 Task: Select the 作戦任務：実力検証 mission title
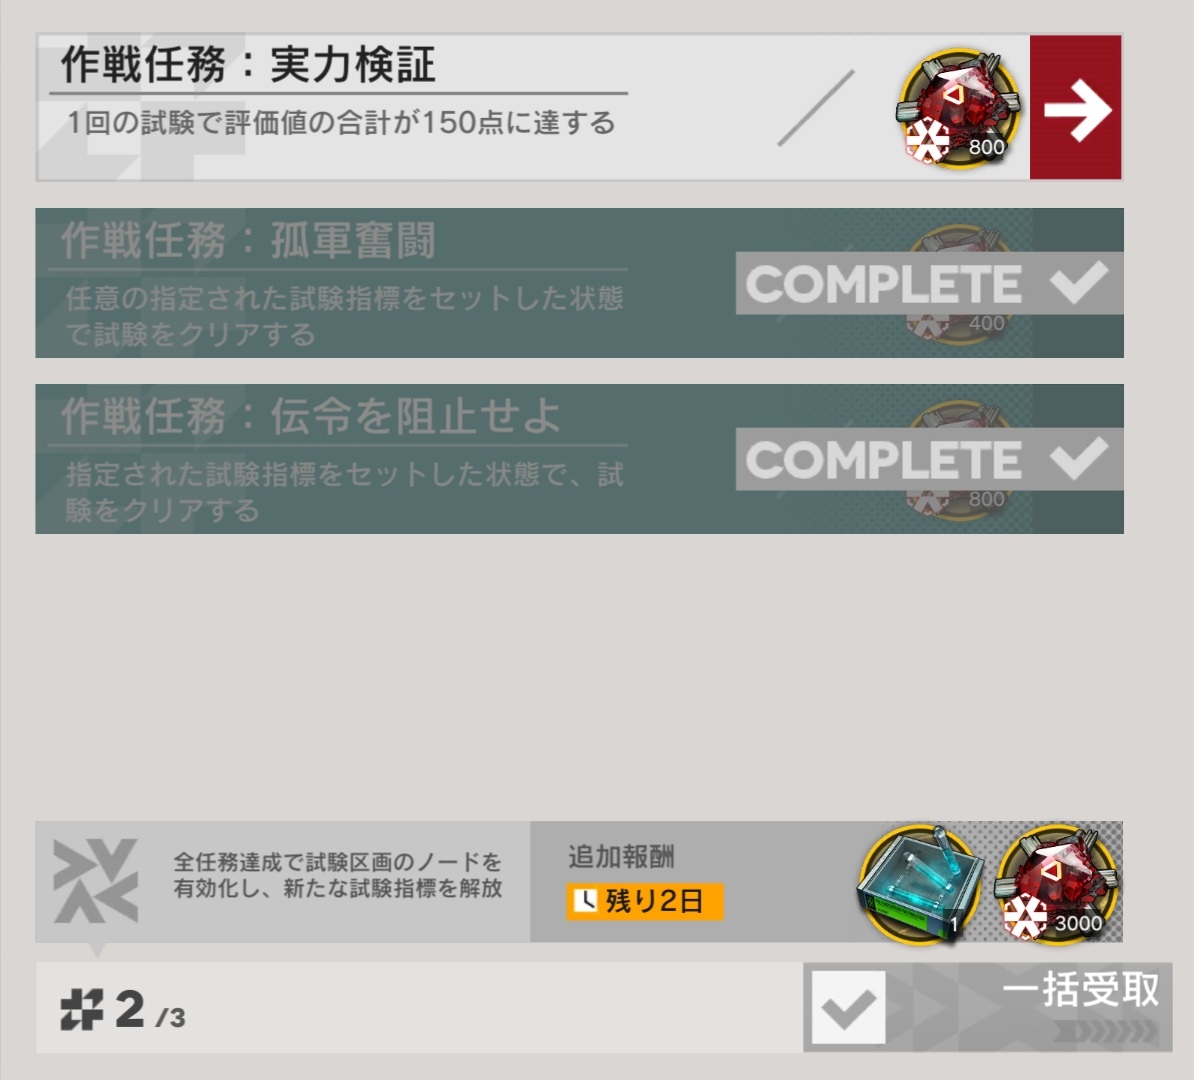click(x=248, y=64)
